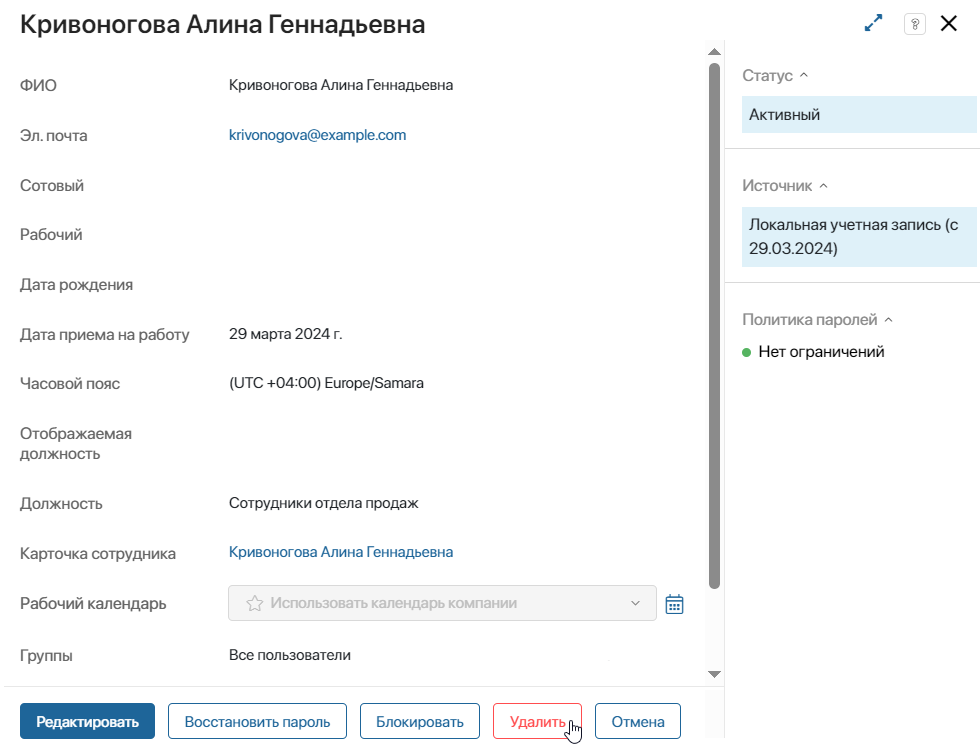Viewport: 980px width, 753px height.
Task: Click the Дата приема на работу label
Action: (104, 334)
